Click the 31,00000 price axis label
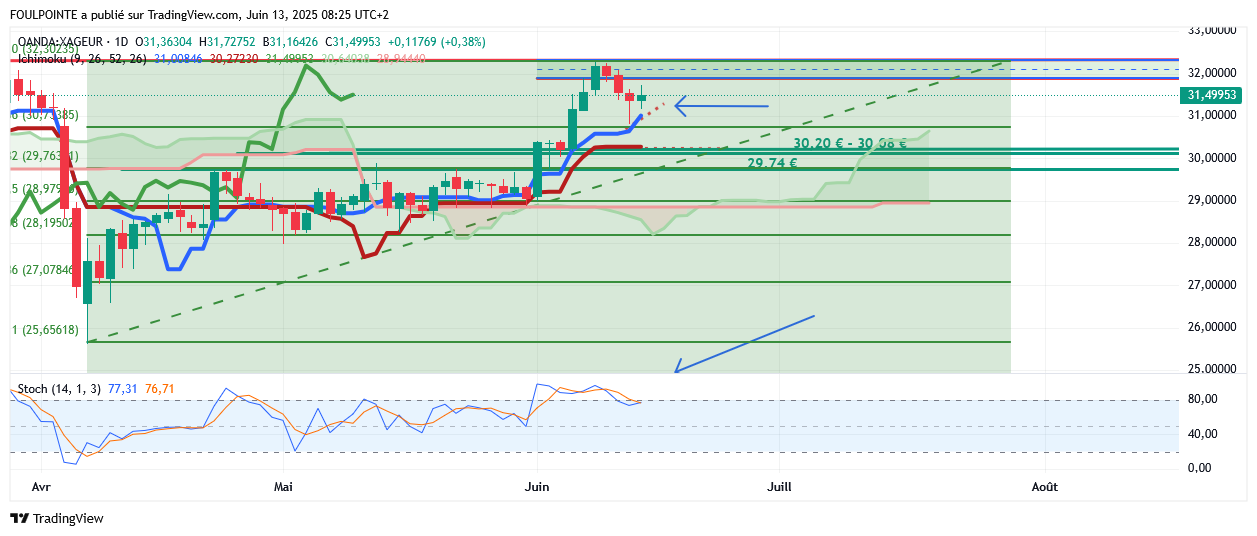 coord(1213,116)
